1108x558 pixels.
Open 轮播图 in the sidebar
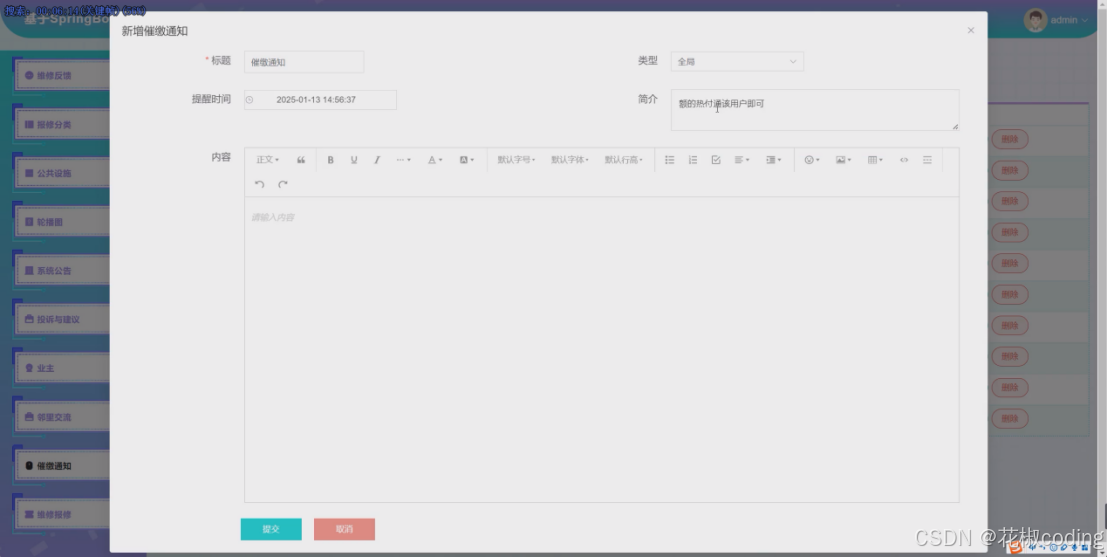pyautogui.click(x=62, y=222)
